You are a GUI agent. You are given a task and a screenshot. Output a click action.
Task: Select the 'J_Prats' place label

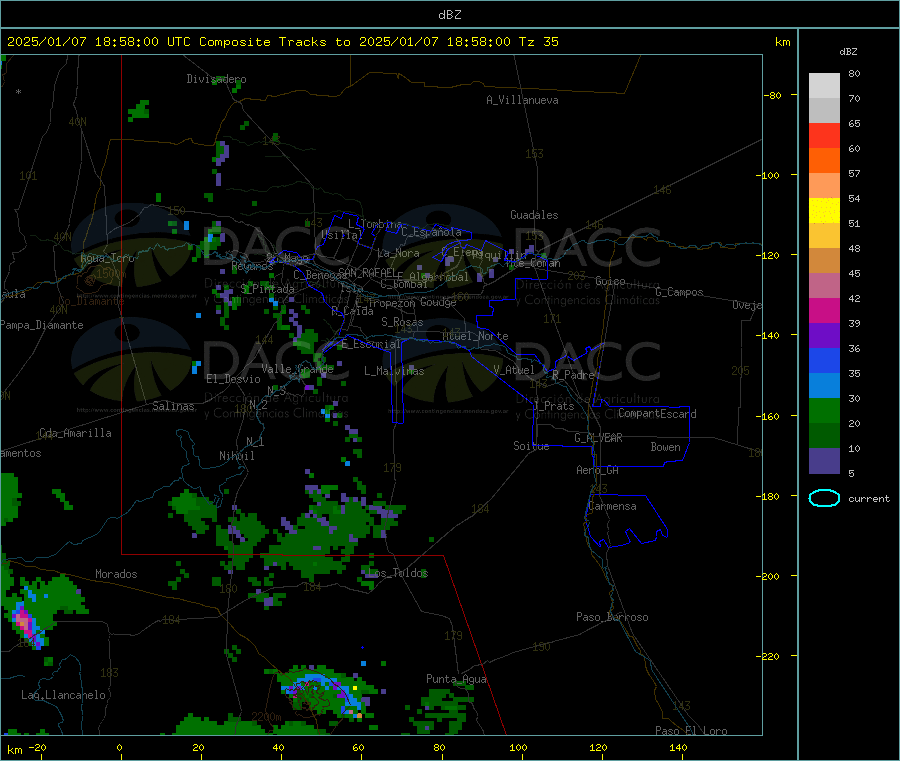coord(553,406)
